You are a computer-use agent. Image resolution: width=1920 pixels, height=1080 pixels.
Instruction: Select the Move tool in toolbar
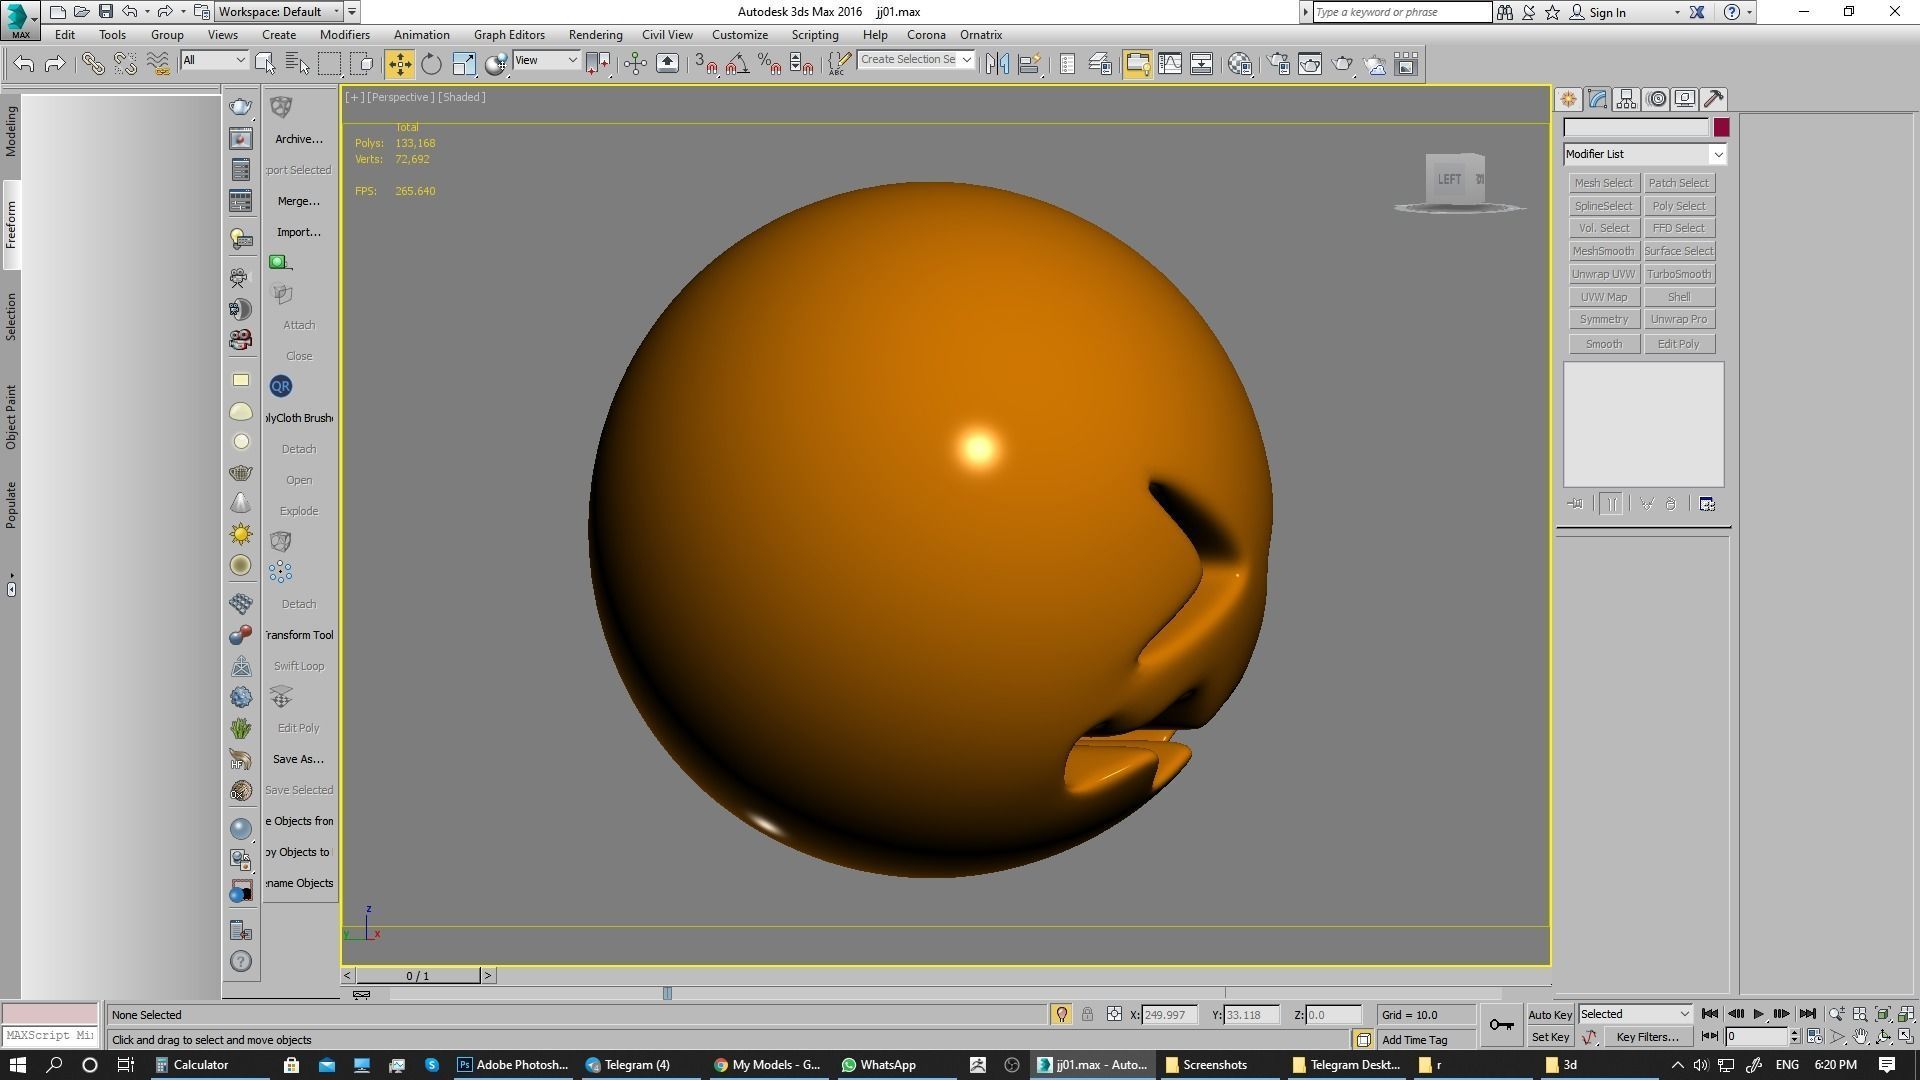[x=399, y=64]
